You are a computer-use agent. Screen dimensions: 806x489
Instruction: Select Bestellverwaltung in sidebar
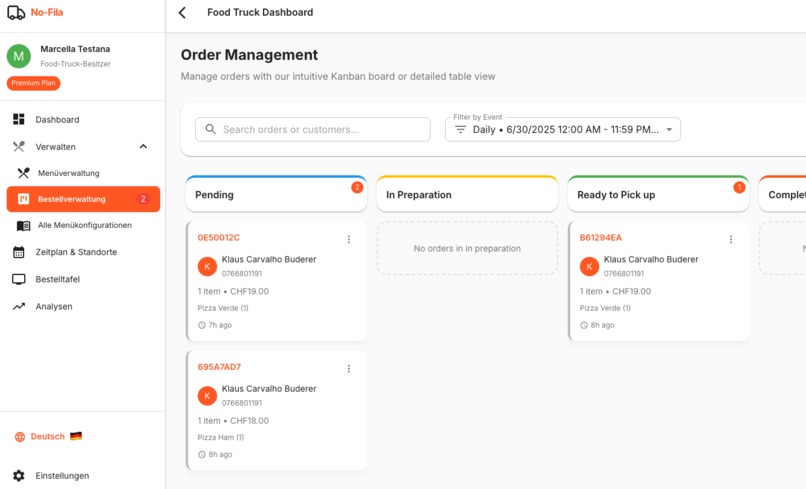tap(83, 199)
